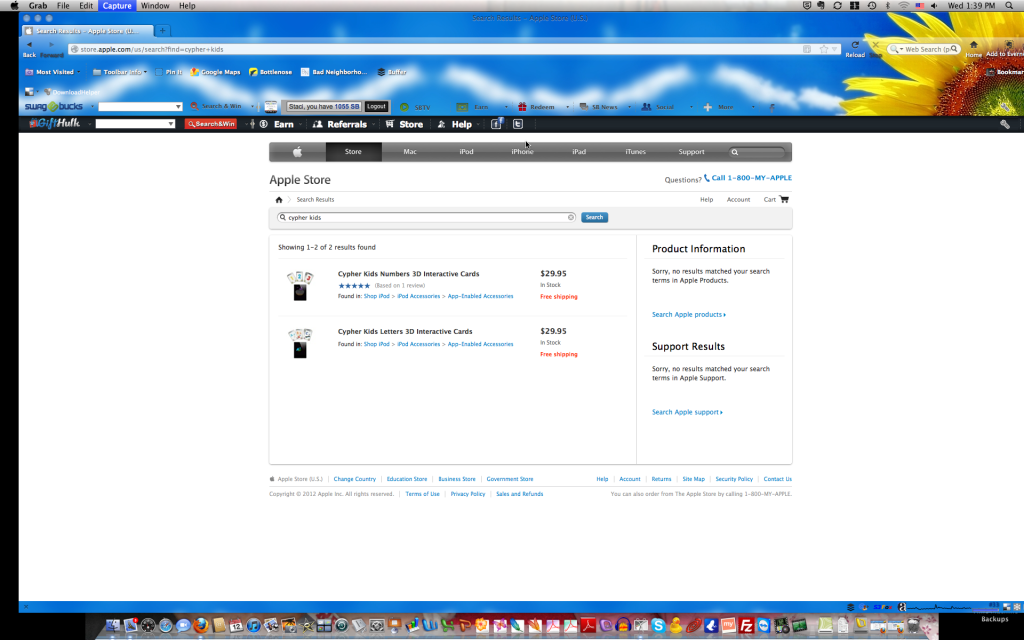Click the Twitter icon on GiftHulk toolbar
The width and height of the screenshot is (1024, 640).
coord(518,124)
